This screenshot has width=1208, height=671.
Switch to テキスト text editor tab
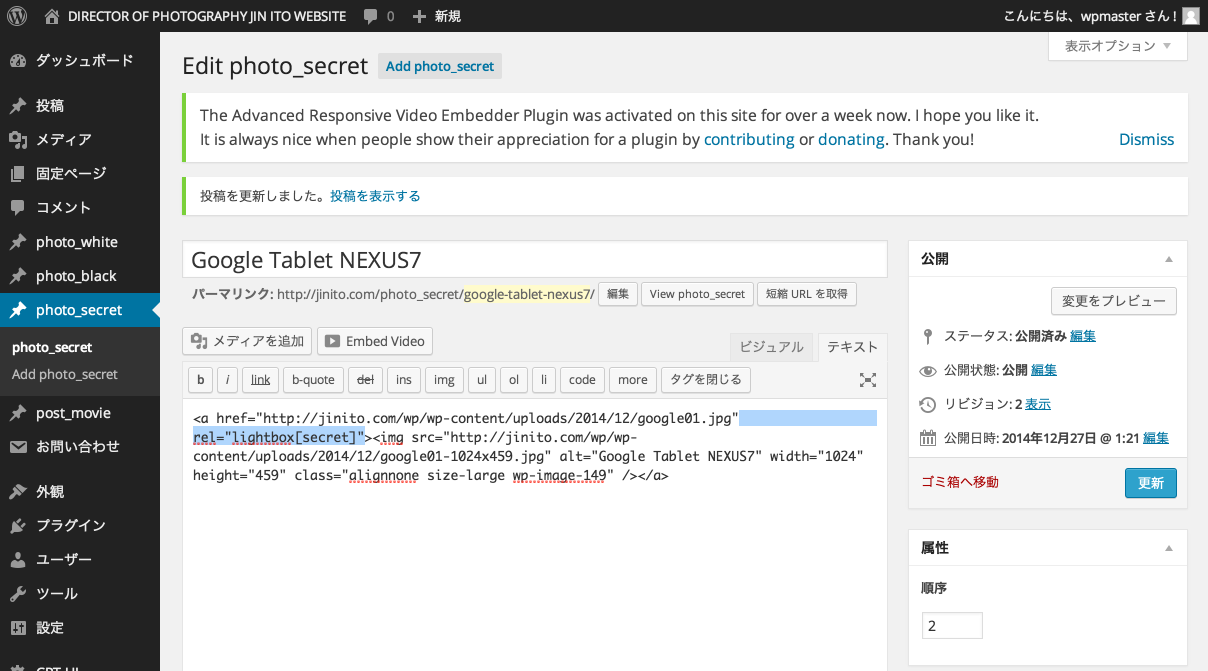point(853,347)
